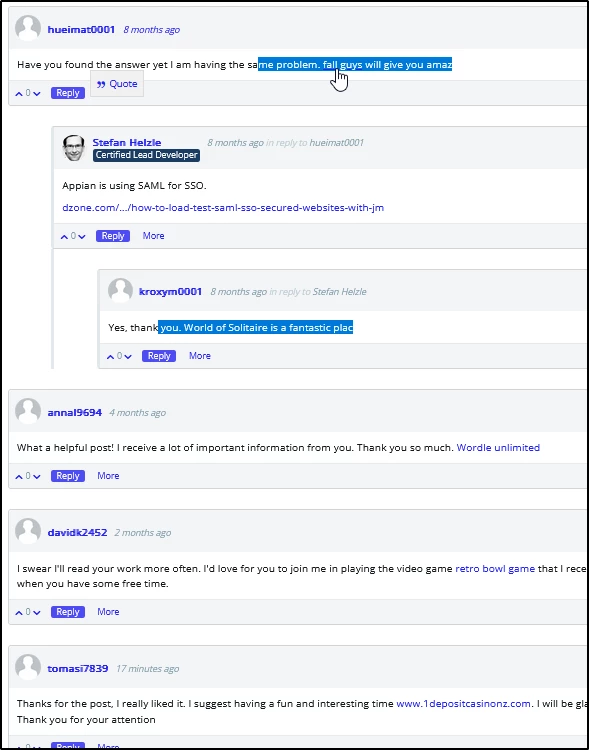Click kroxym0001's '8 months ago' timestamp
This screenshot has width=589, height=750.
238,292
